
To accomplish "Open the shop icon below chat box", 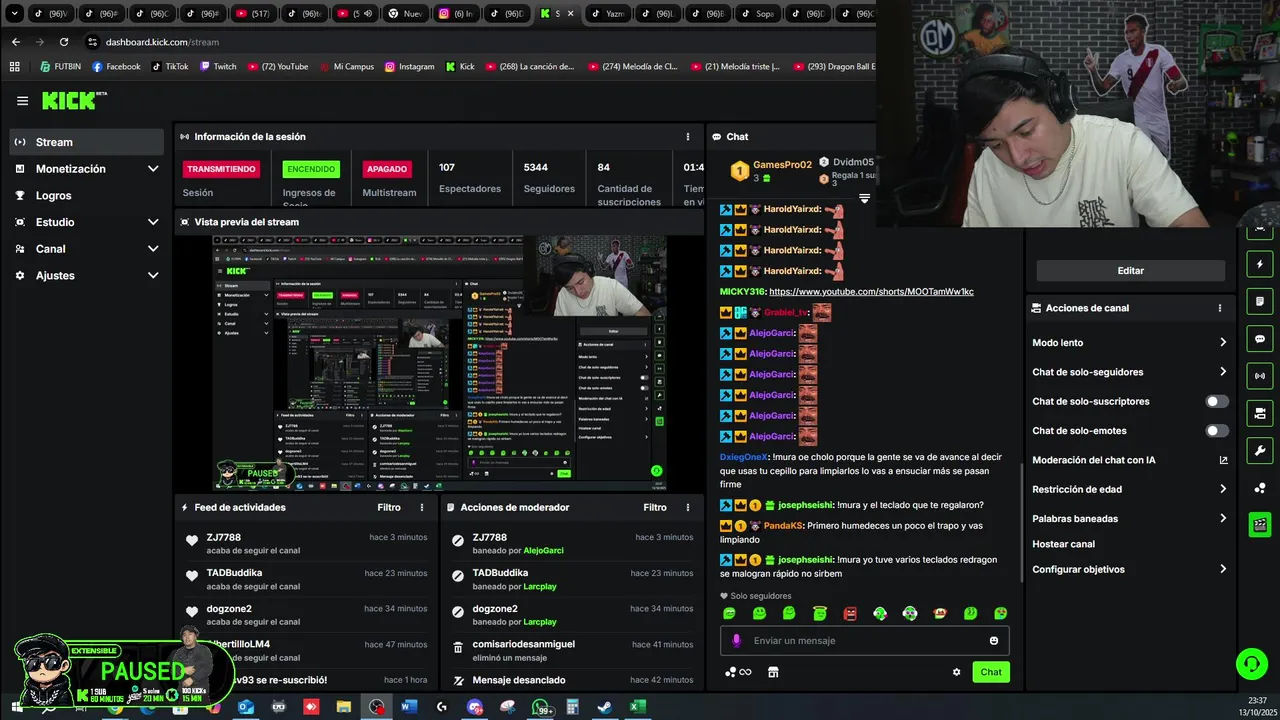I will [773, 672].
